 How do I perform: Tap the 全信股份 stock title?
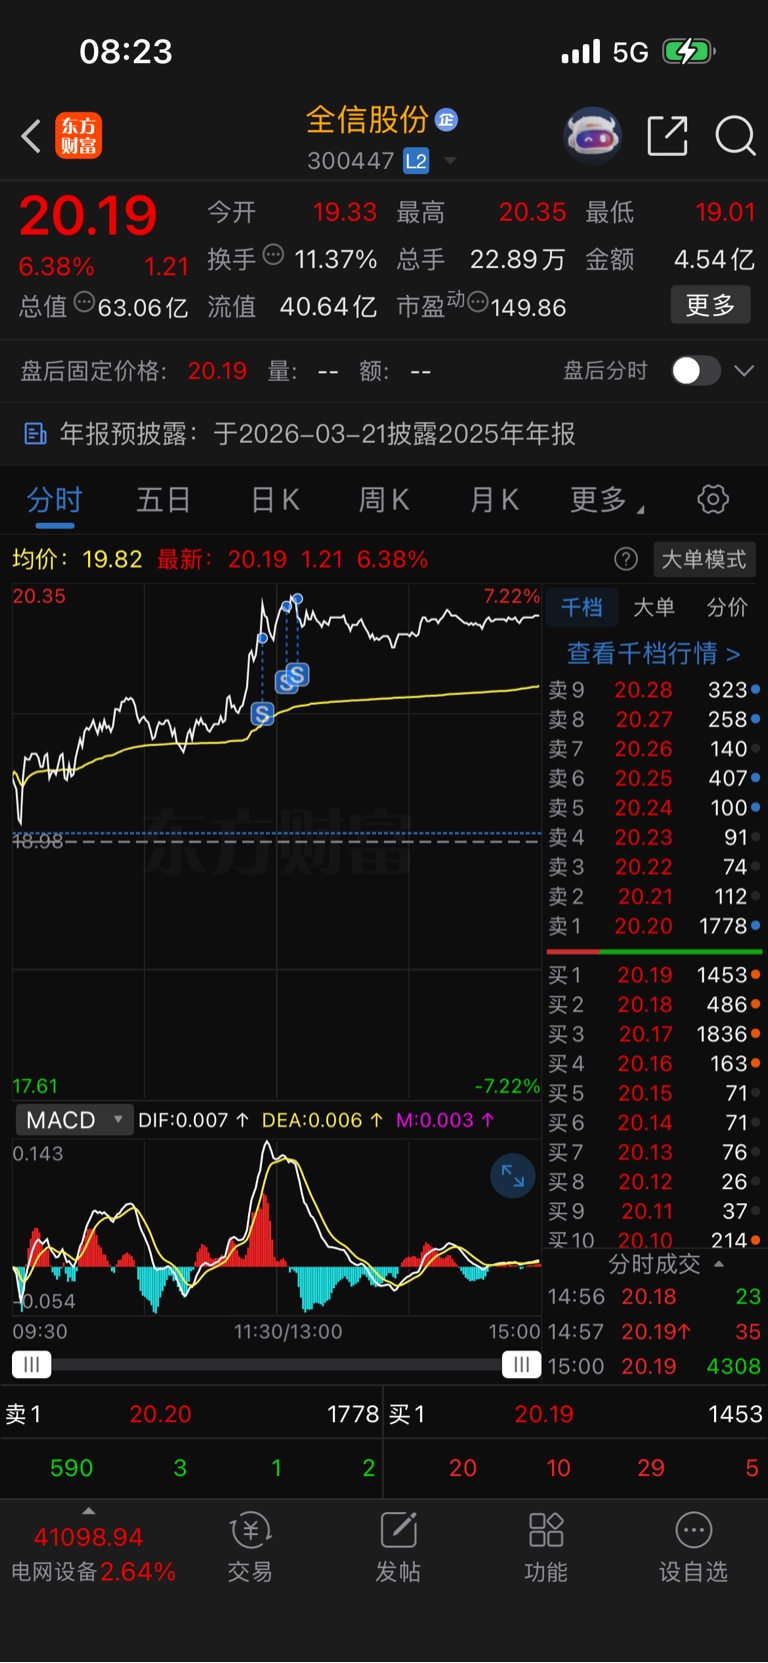pyautogui.click(x=367, y=120)
